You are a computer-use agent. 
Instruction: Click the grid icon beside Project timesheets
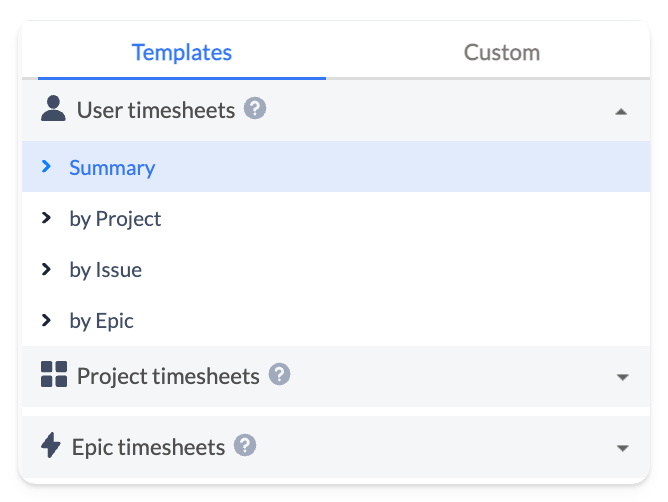point(53,375)
